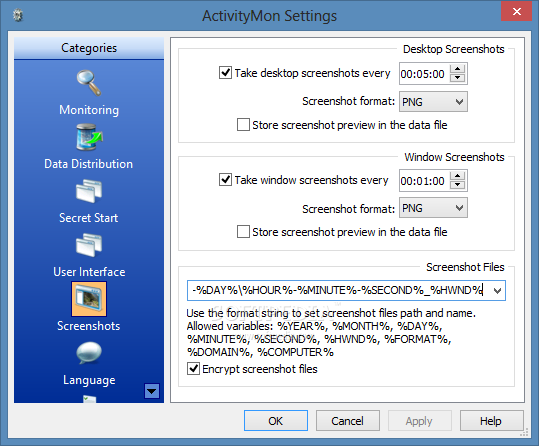This screenshot has width=539, height=446.
Task: Open the Monitoring category magnifier icon
Action: [89, 83]
